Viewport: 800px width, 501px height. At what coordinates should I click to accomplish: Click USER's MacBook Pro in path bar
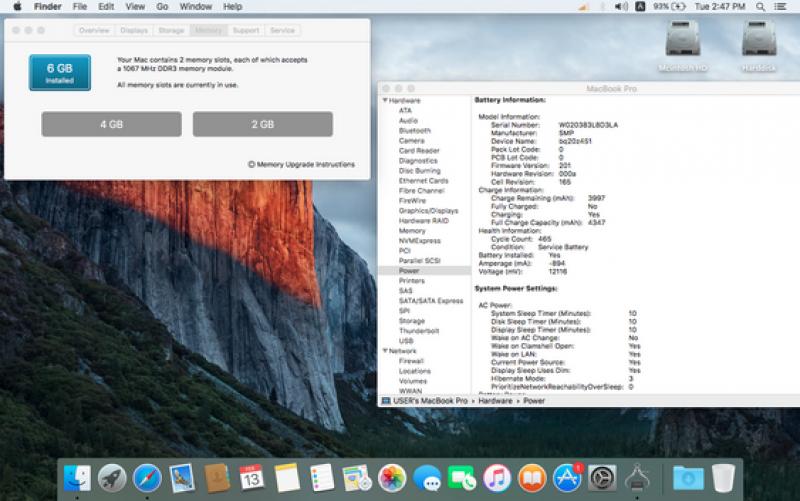430,401
